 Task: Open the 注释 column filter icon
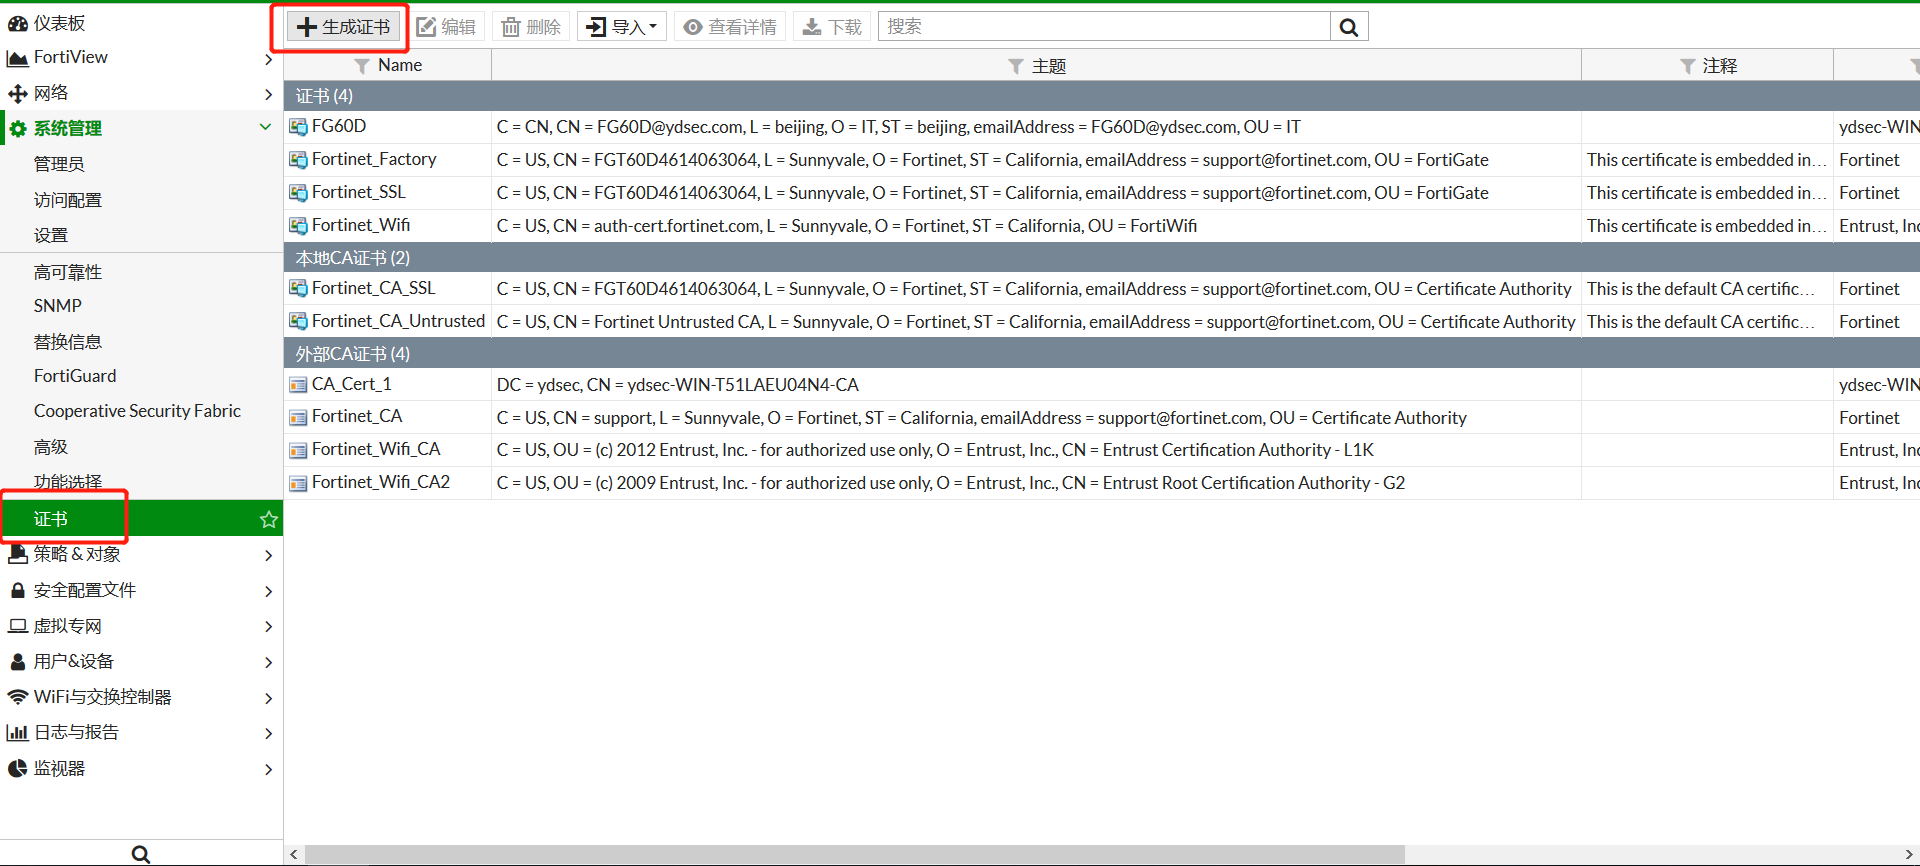1687,66
